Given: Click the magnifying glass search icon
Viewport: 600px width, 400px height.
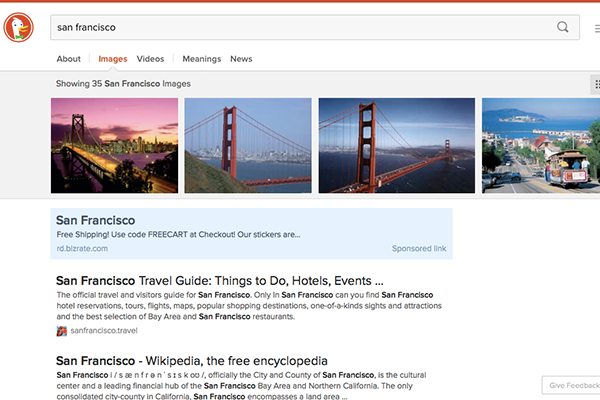Looking at the screenshot, I should click(x=562, y=27).
